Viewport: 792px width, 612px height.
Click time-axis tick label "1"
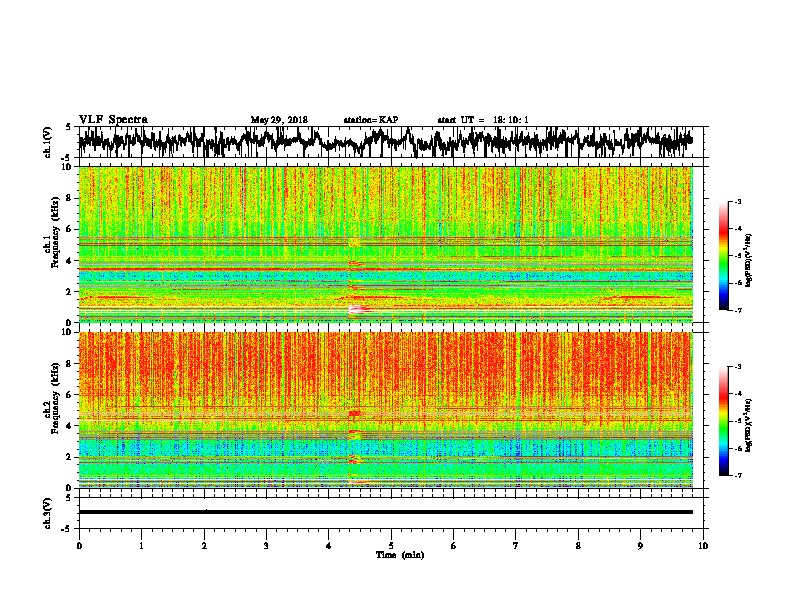141,546
